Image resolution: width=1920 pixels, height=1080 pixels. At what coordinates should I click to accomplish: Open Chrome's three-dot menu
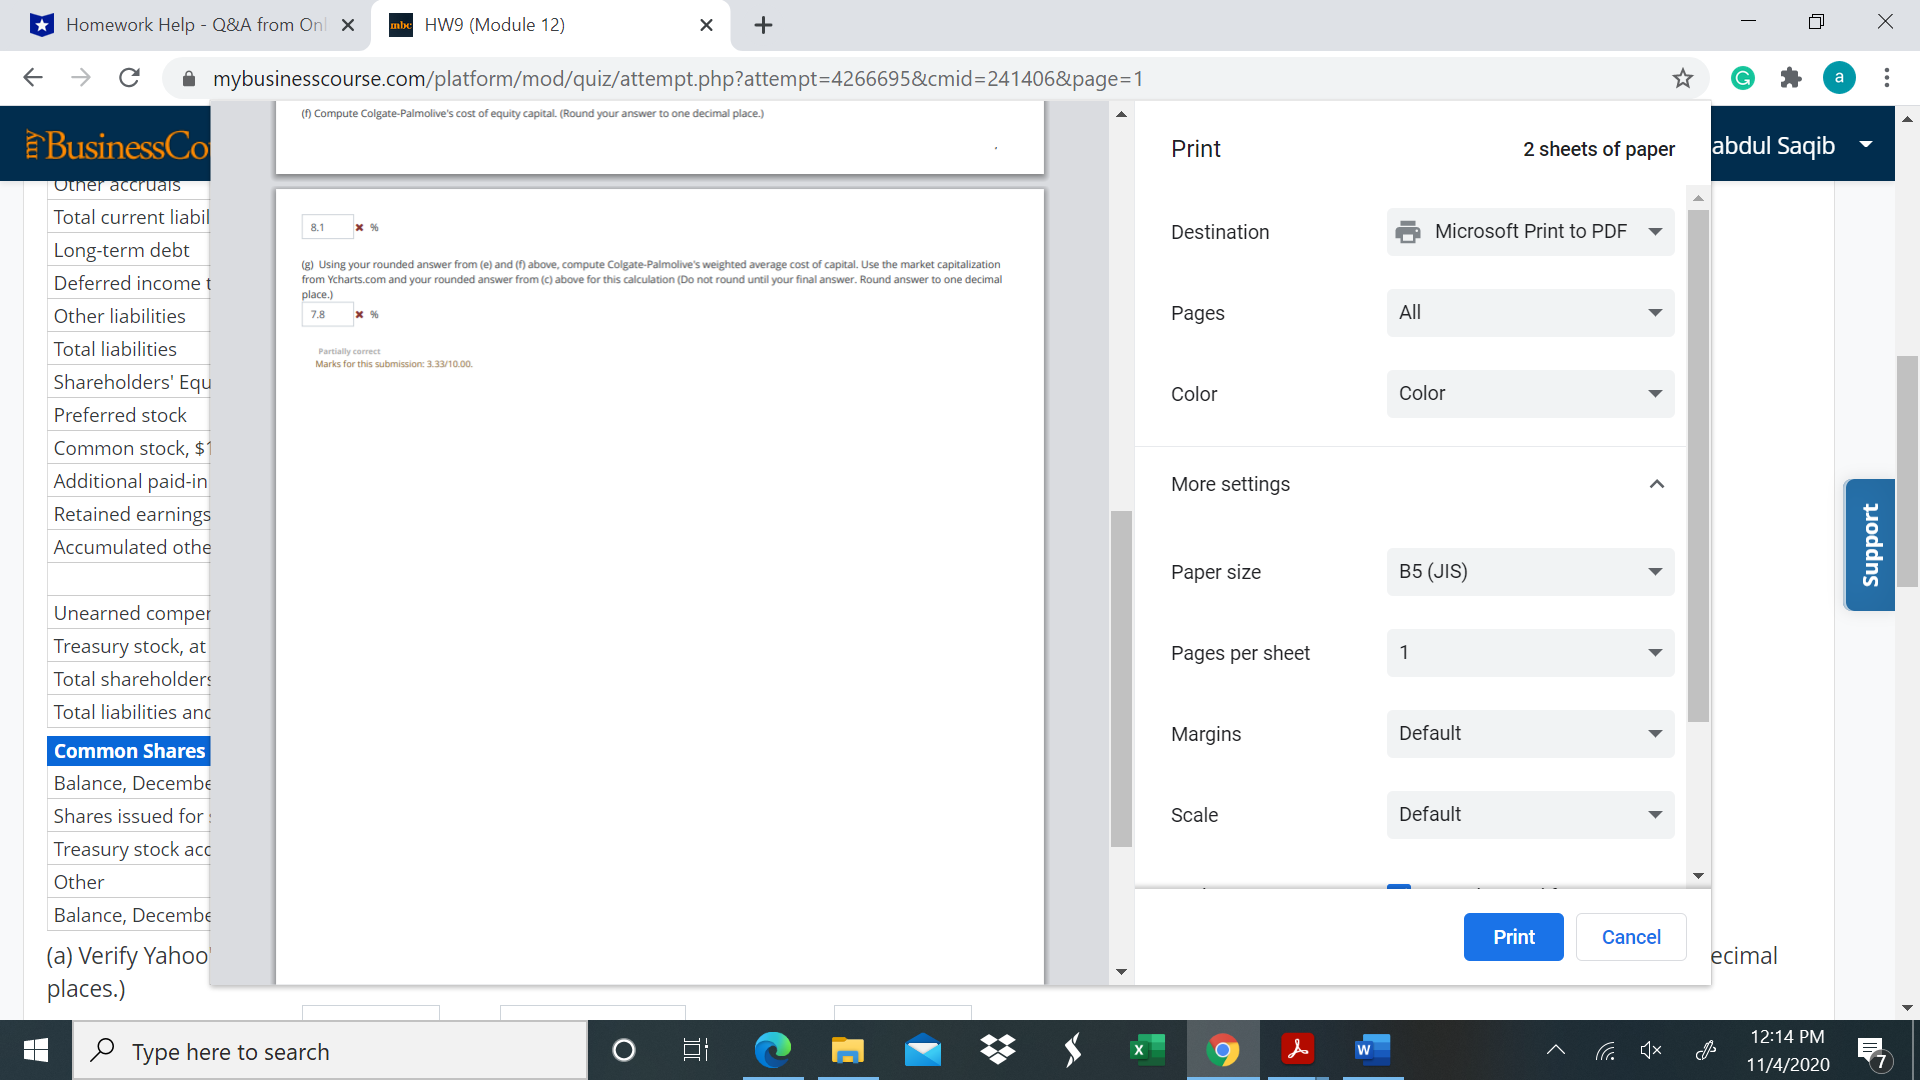click(x=1886, y=78)
